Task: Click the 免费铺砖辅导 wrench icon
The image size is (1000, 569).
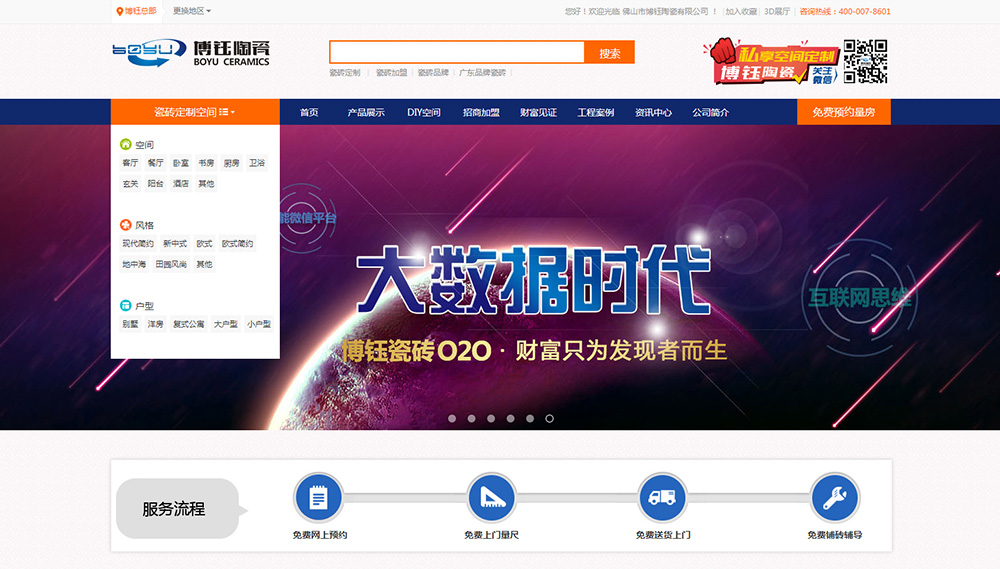Action: coord(834,498)
